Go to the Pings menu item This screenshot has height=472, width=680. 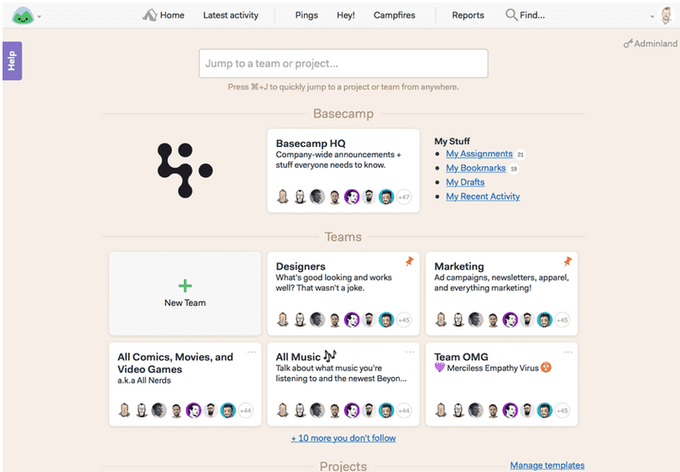click(307, 15)
